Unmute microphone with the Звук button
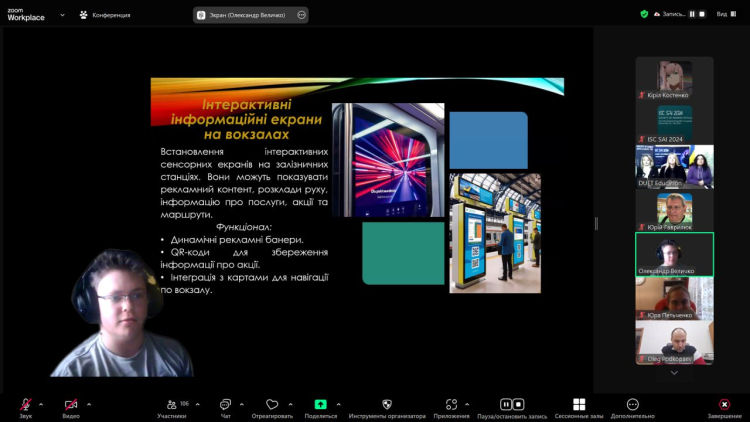This screenshot has height=422, width=750. coord(25,405)
